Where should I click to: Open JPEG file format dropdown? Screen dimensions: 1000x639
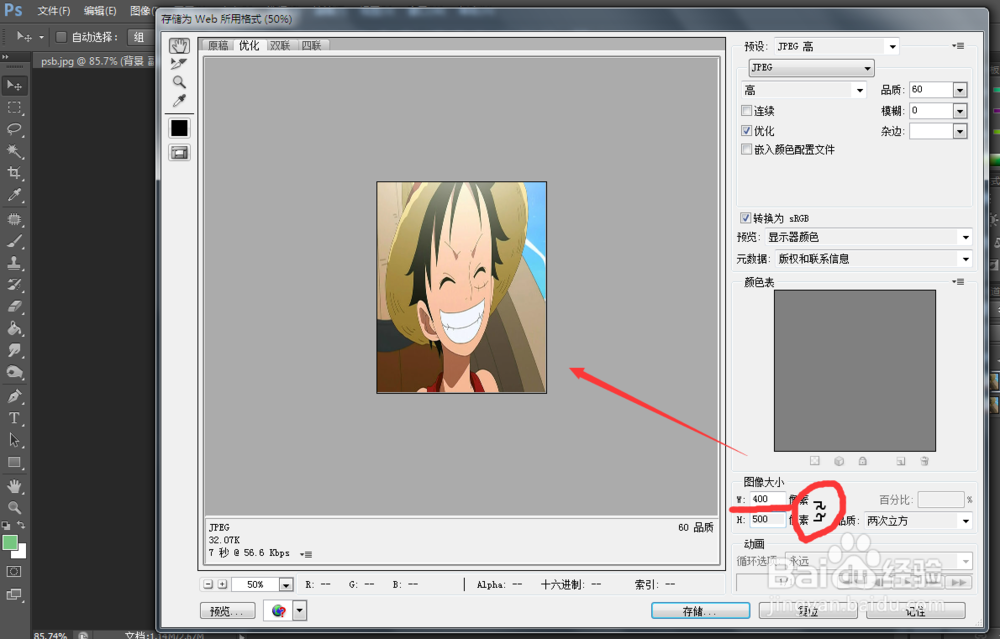[811, 68]
